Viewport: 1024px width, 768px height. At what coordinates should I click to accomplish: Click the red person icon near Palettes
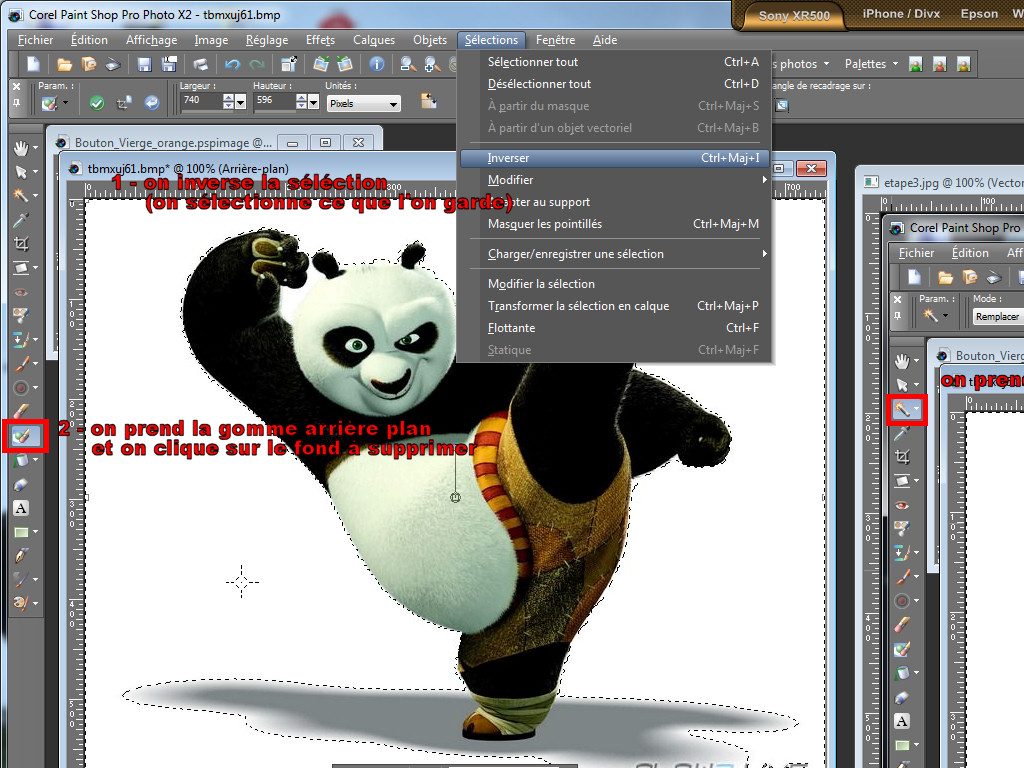coord(940,64)
